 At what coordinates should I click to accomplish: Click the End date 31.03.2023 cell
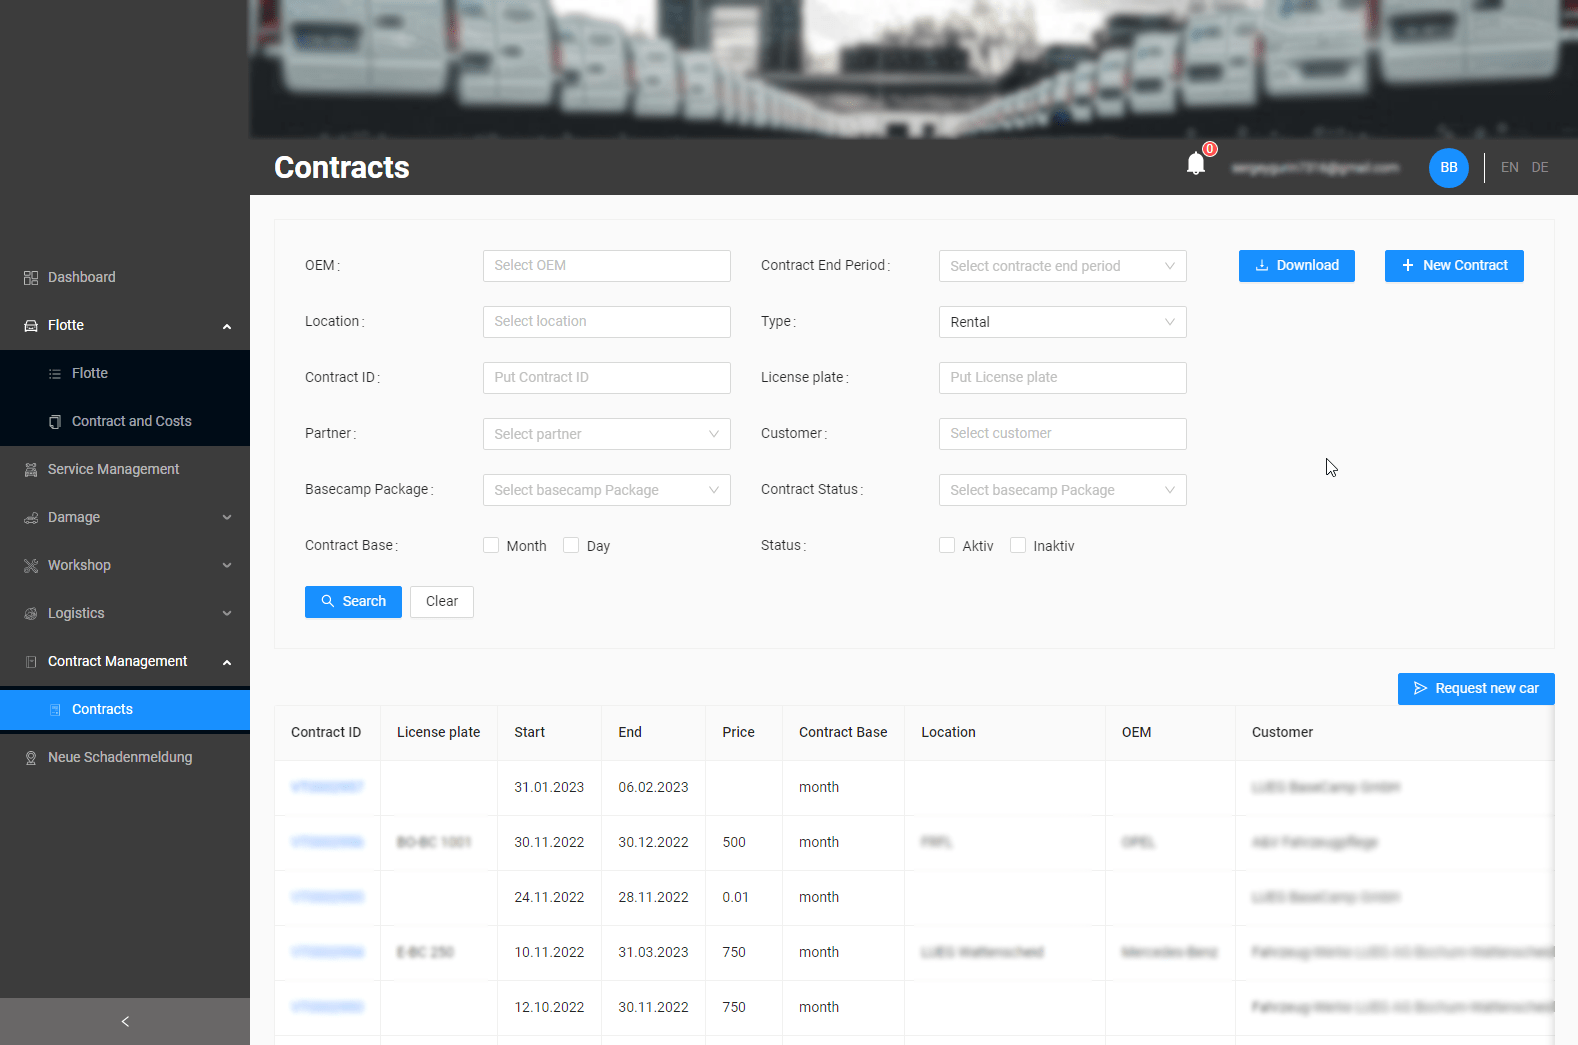pyautogui.click(x=653, y=953)
